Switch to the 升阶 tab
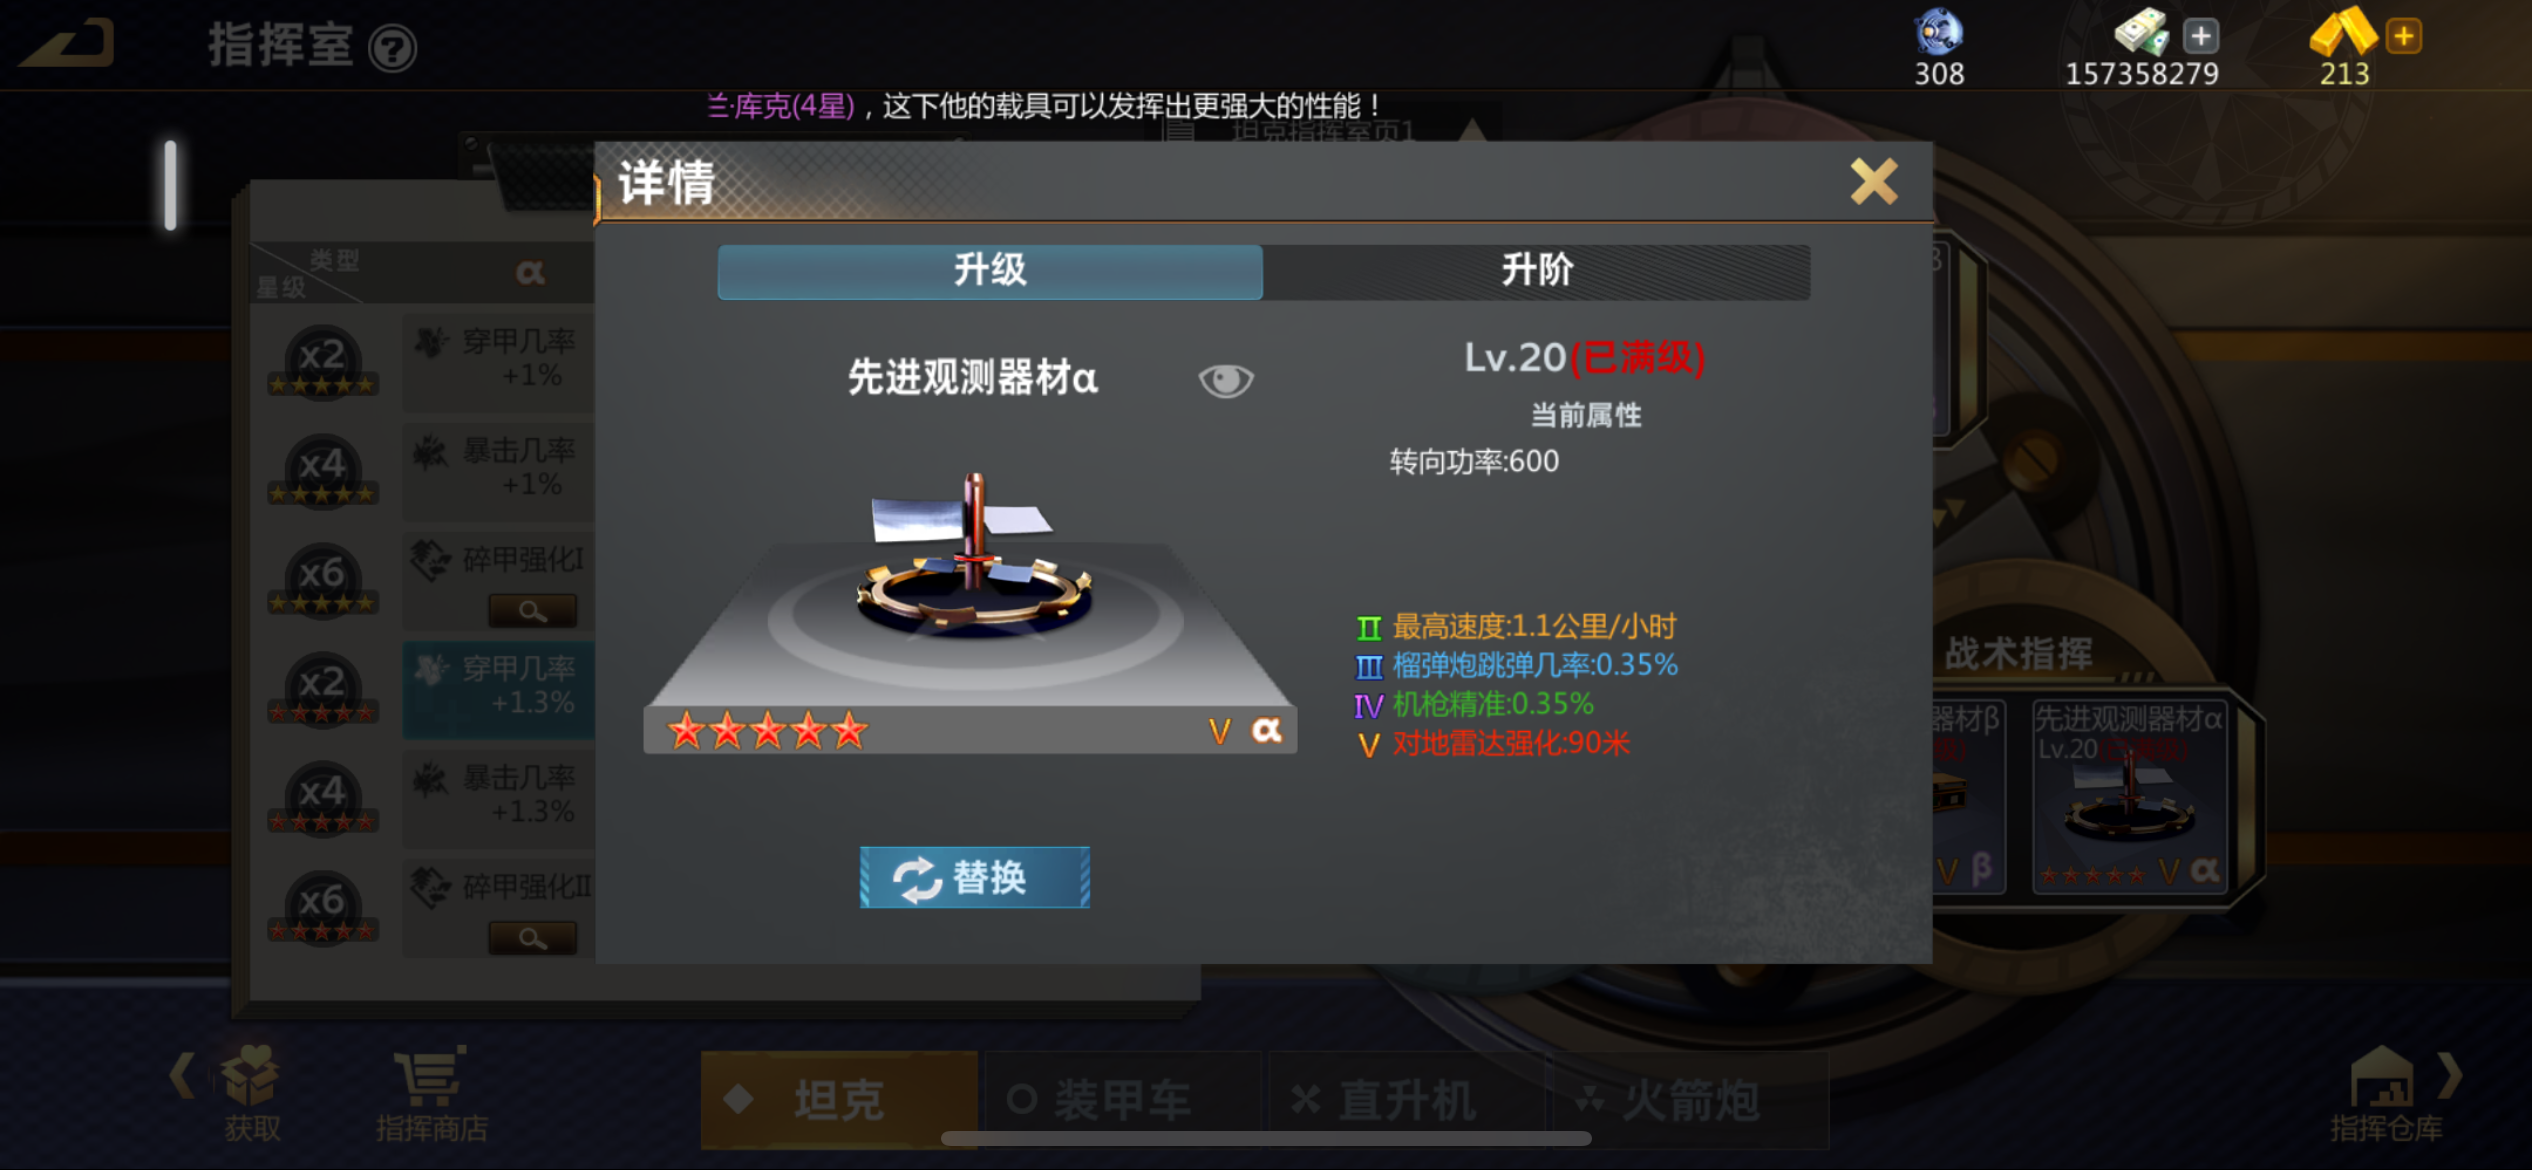This screenshot has width=2532, height=1170. 1537,271
